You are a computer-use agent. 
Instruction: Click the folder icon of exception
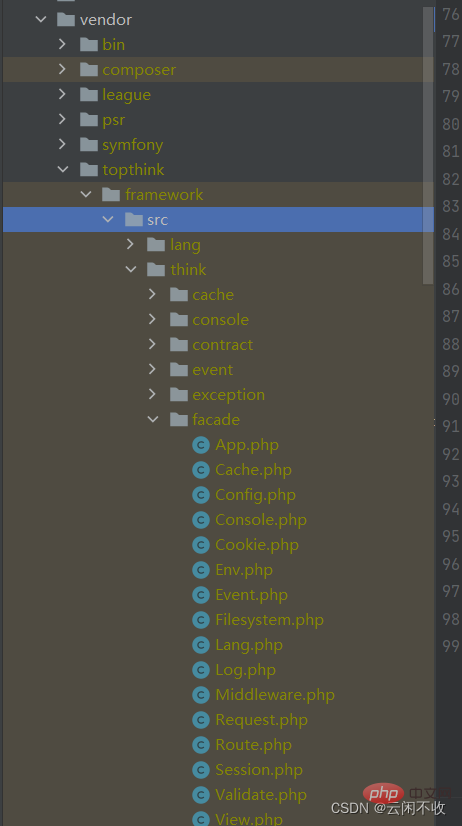(179, 394)
